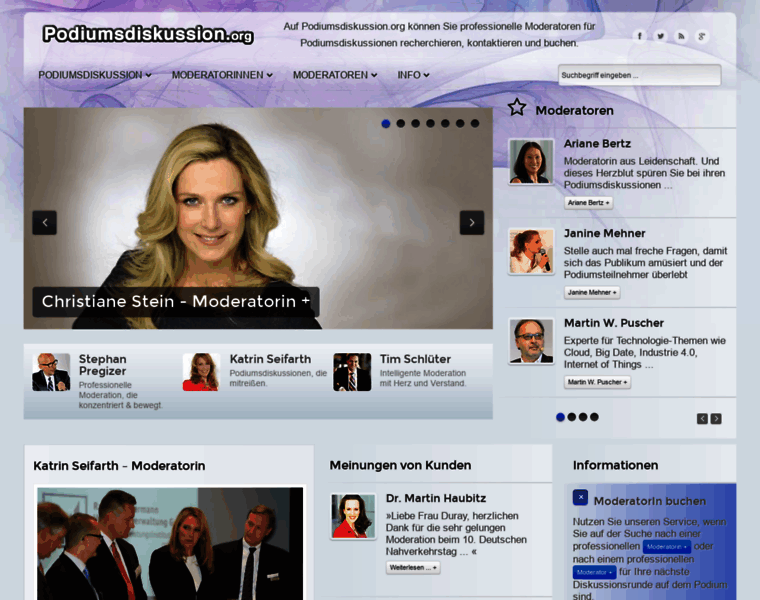Open Tim Schlüter name link
Image resolution: width=760 pixels, height=600 pixels.
pos(415,359)
